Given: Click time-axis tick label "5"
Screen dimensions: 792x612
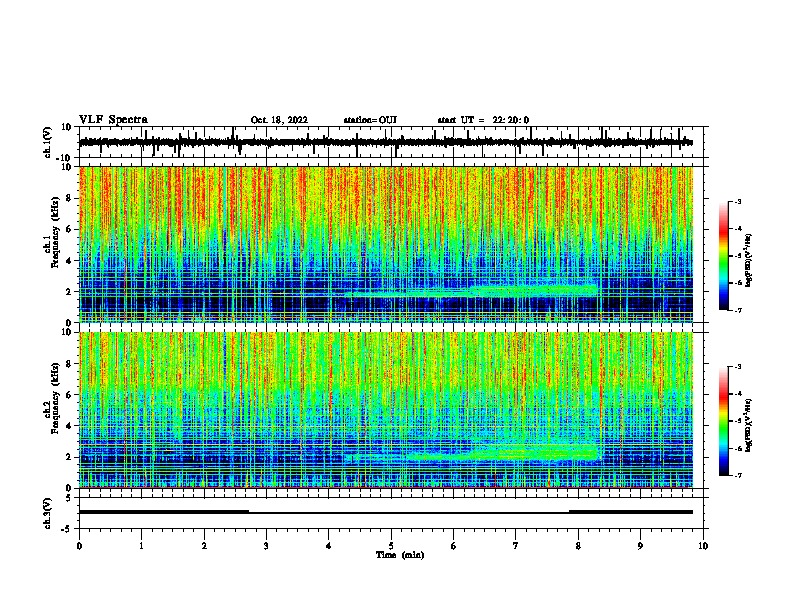Looking at the screenshot, I should point(391,546).
